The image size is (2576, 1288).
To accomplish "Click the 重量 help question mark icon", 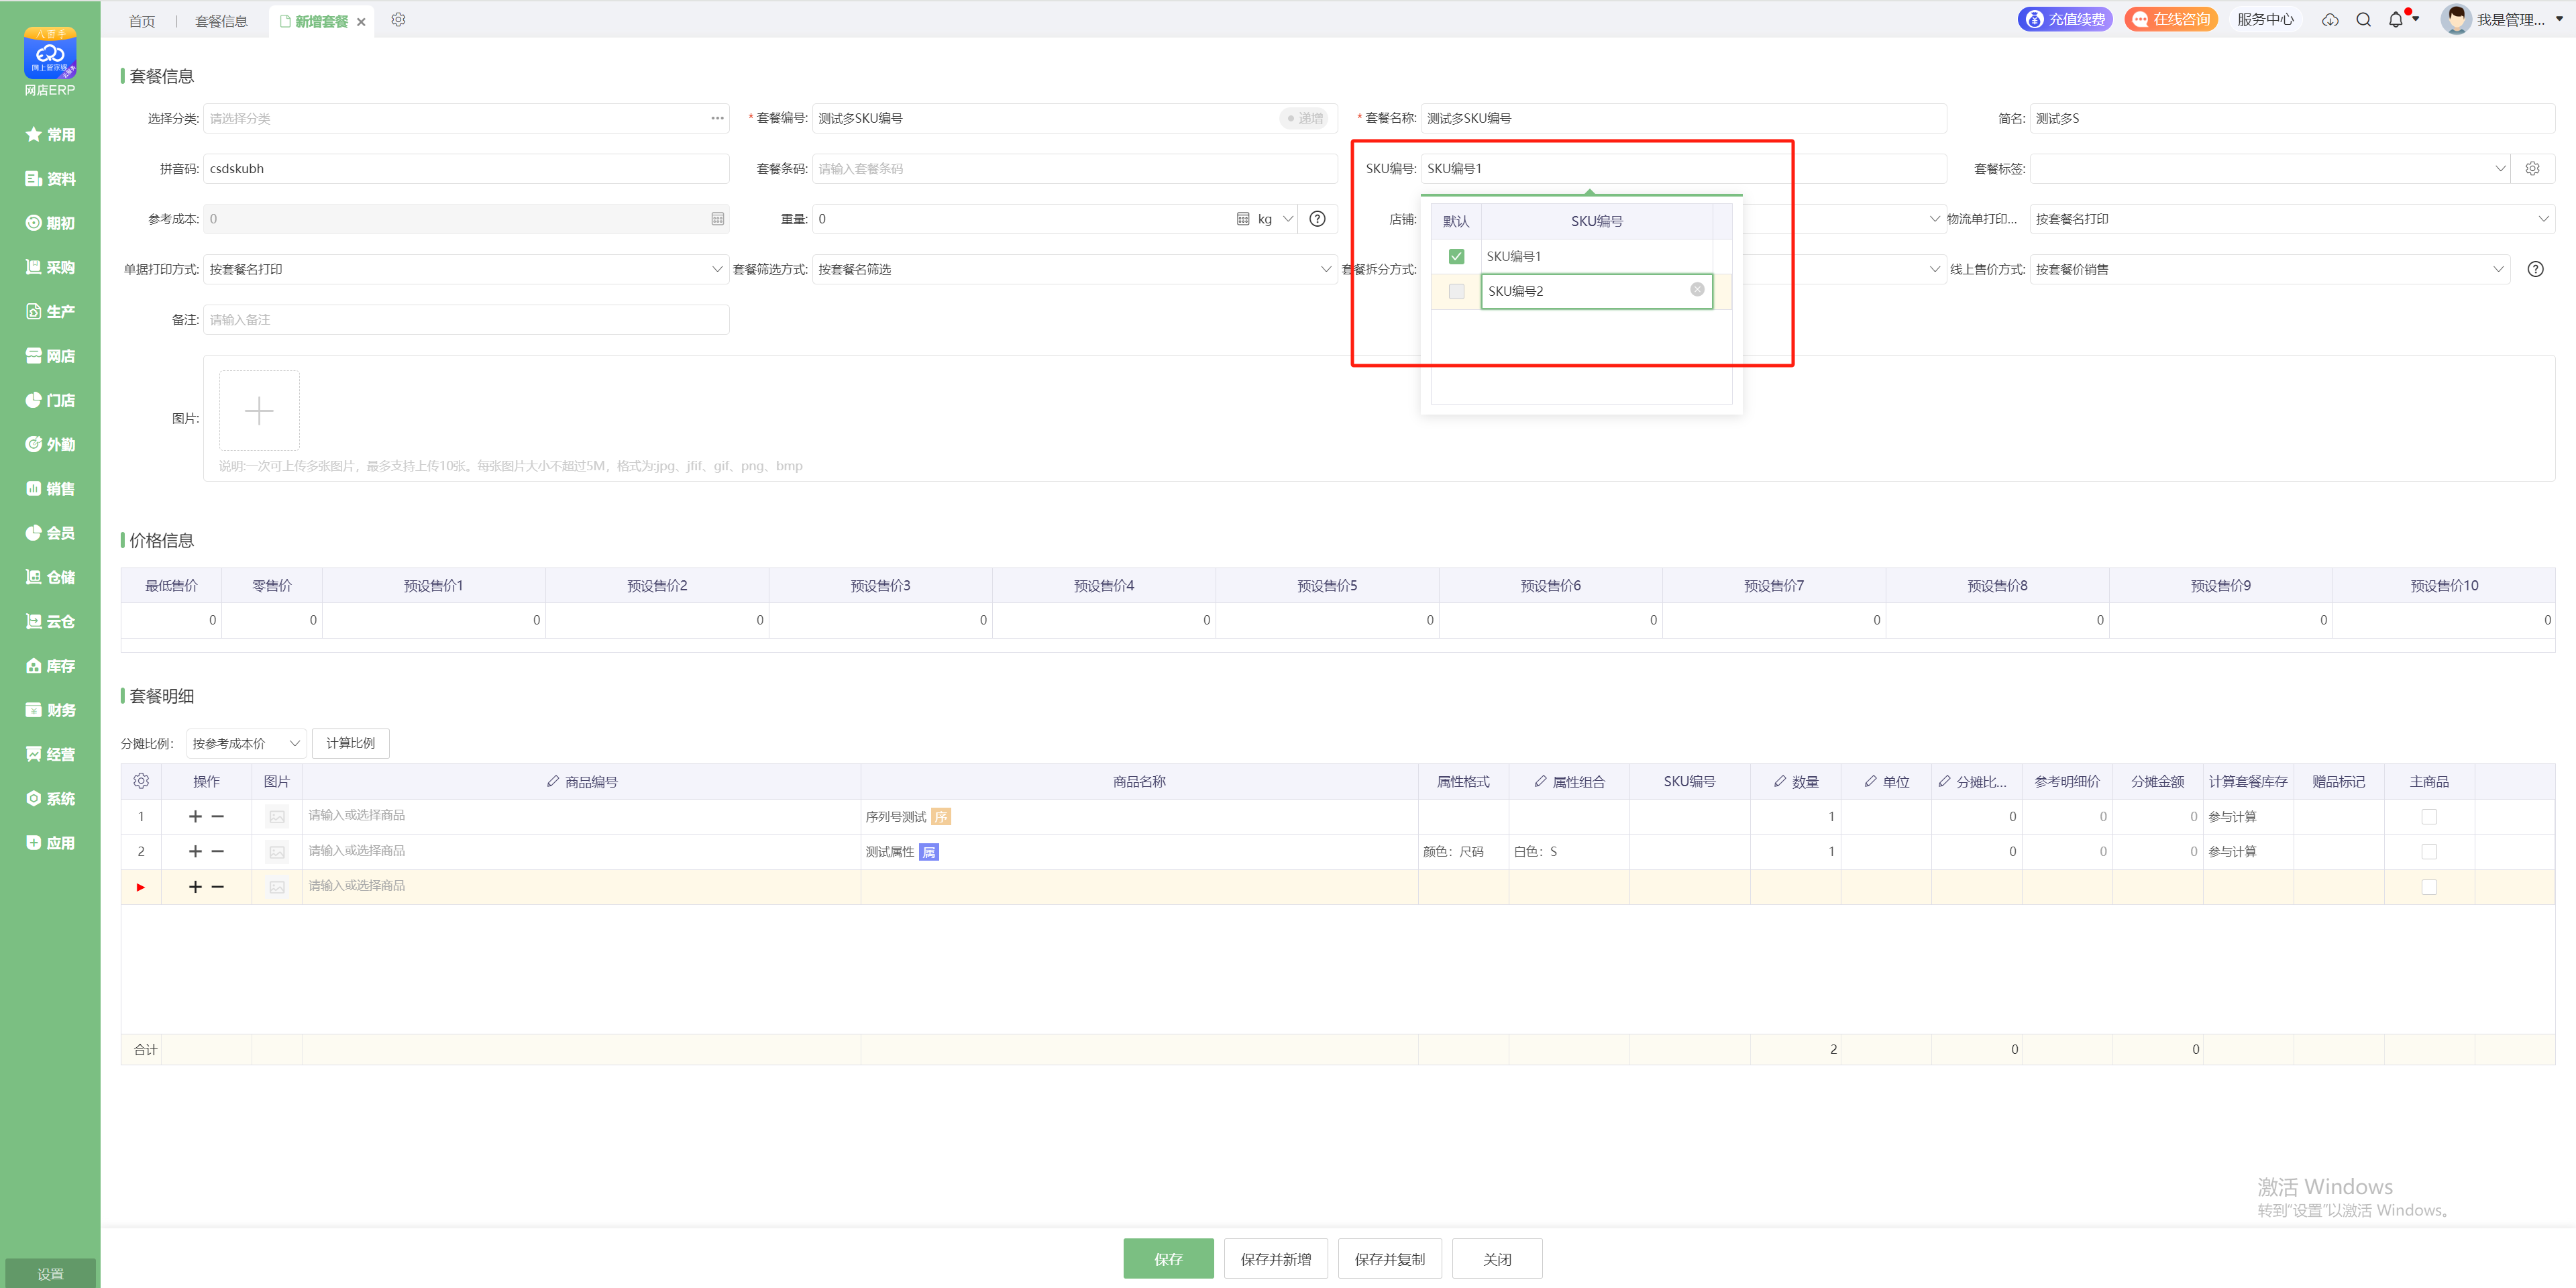I will pyautogui.click(x=1318, y=219).
